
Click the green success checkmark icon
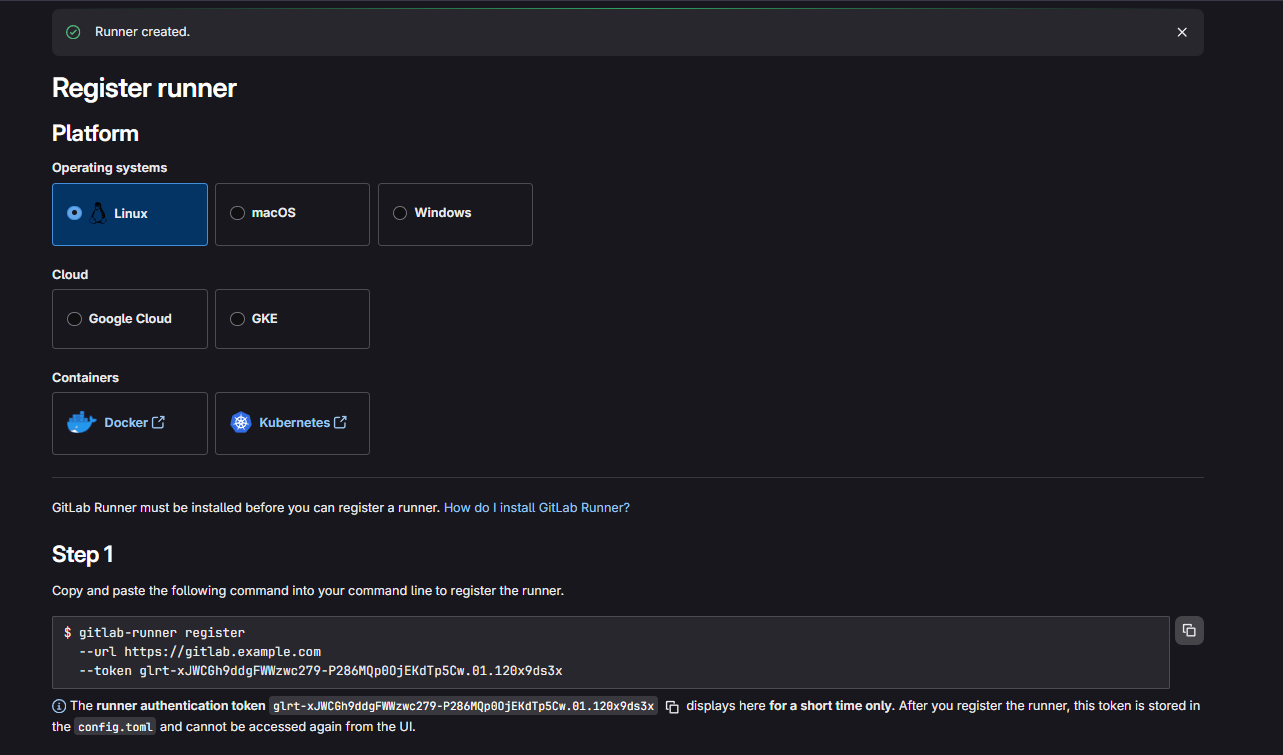click(73, 32)
